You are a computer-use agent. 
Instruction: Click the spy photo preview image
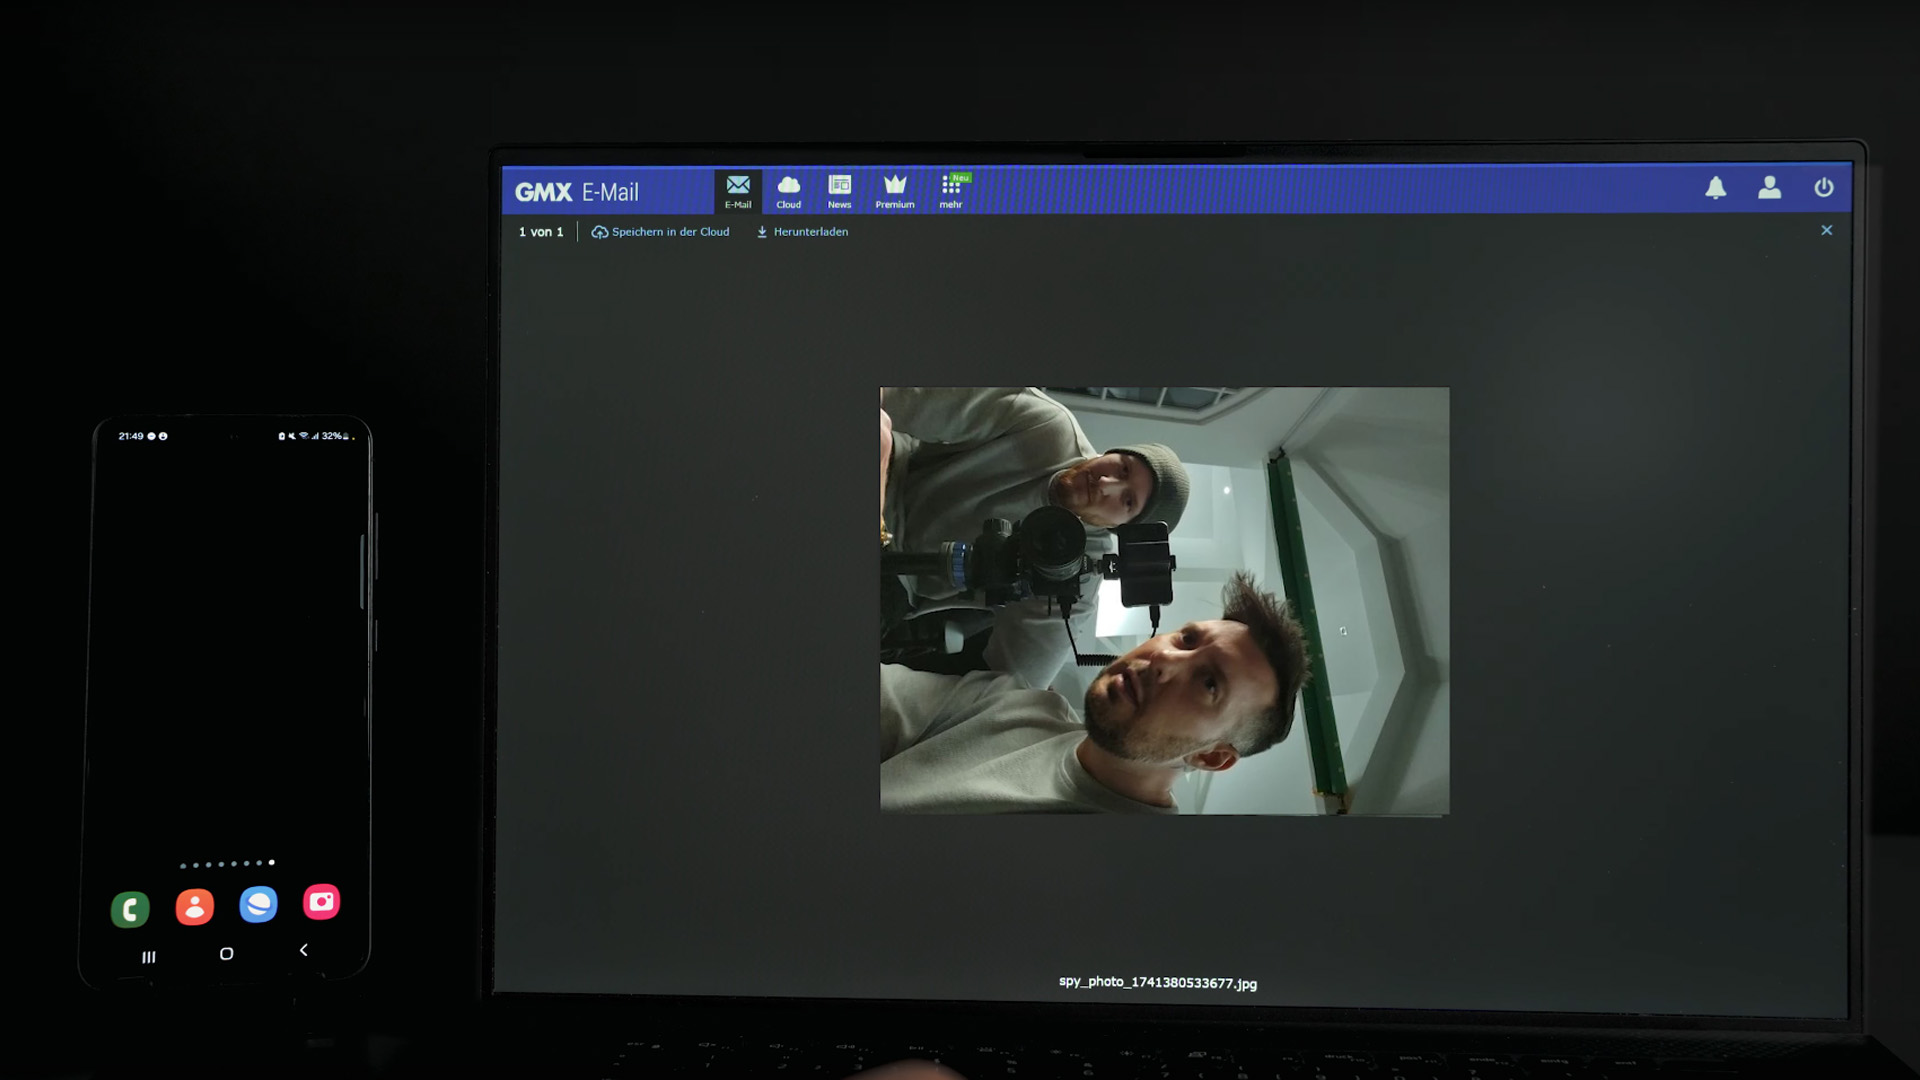pos(1164,600)
